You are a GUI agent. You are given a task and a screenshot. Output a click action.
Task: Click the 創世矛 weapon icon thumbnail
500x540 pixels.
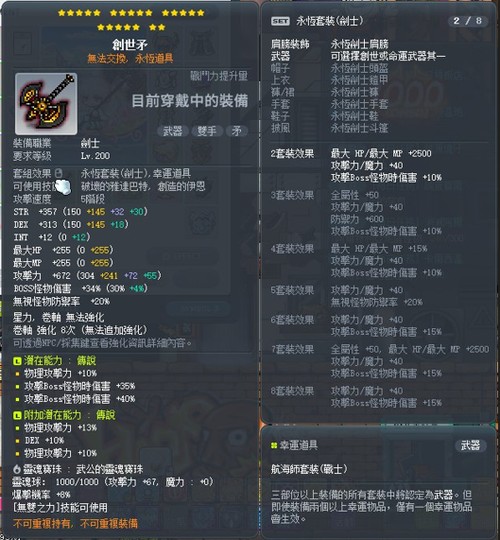pyautogui.click(x=46, y=104)
